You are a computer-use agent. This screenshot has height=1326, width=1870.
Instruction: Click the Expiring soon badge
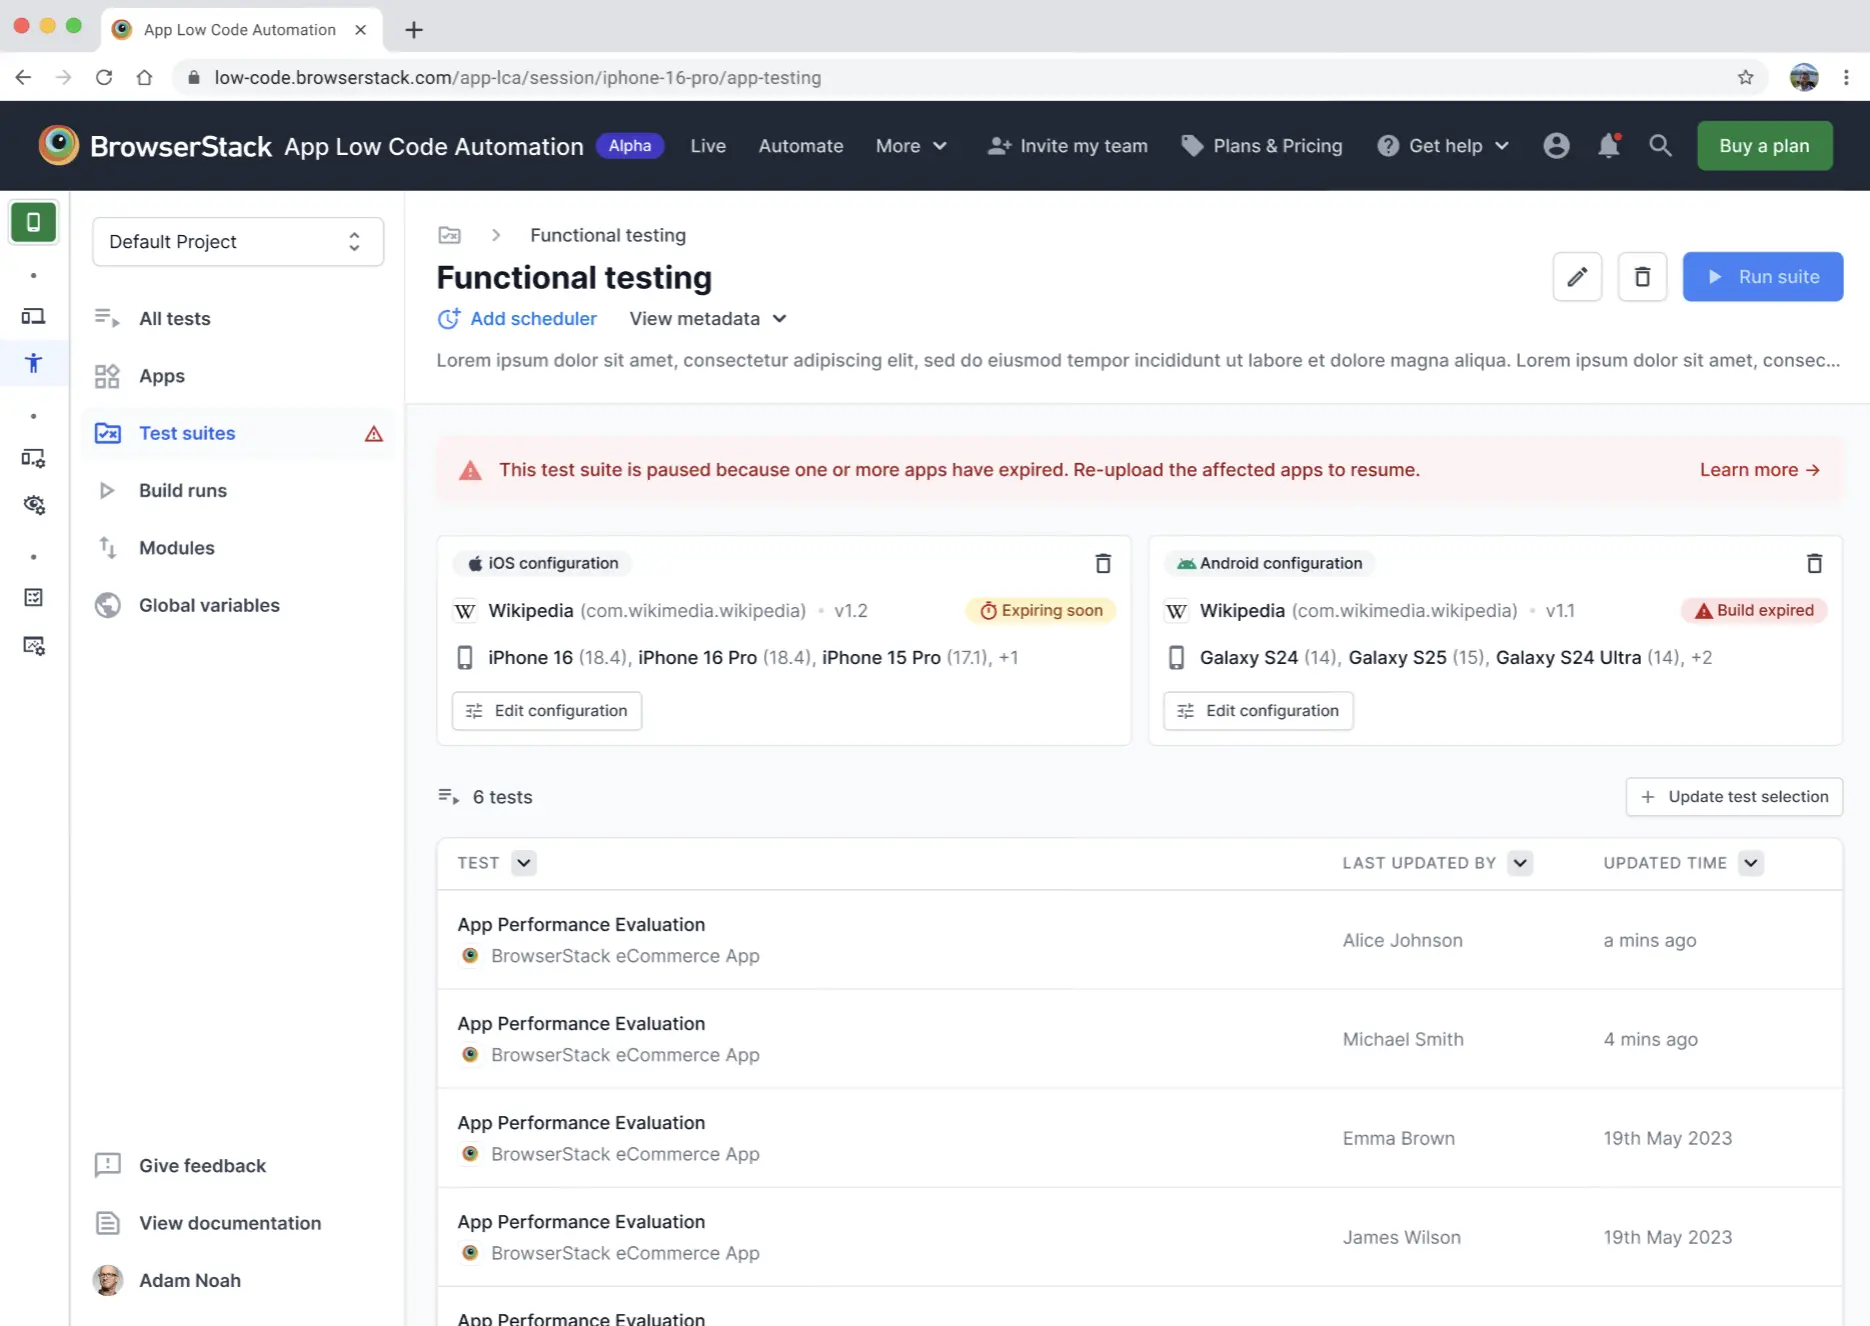coord(1040,610)
